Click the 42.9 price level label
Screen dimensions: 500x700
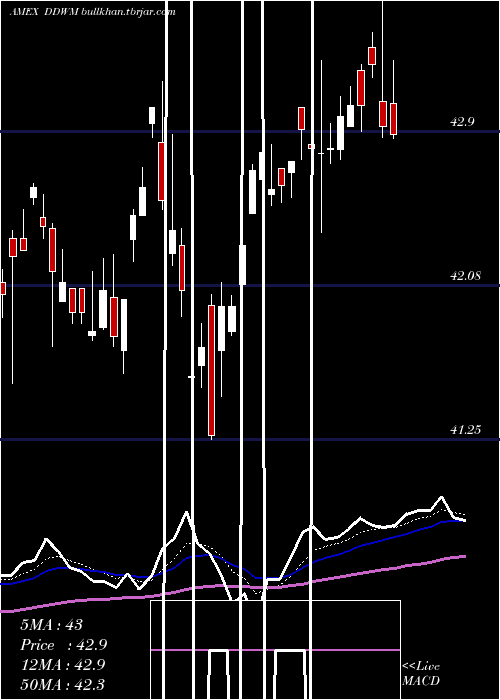[462, 122]
